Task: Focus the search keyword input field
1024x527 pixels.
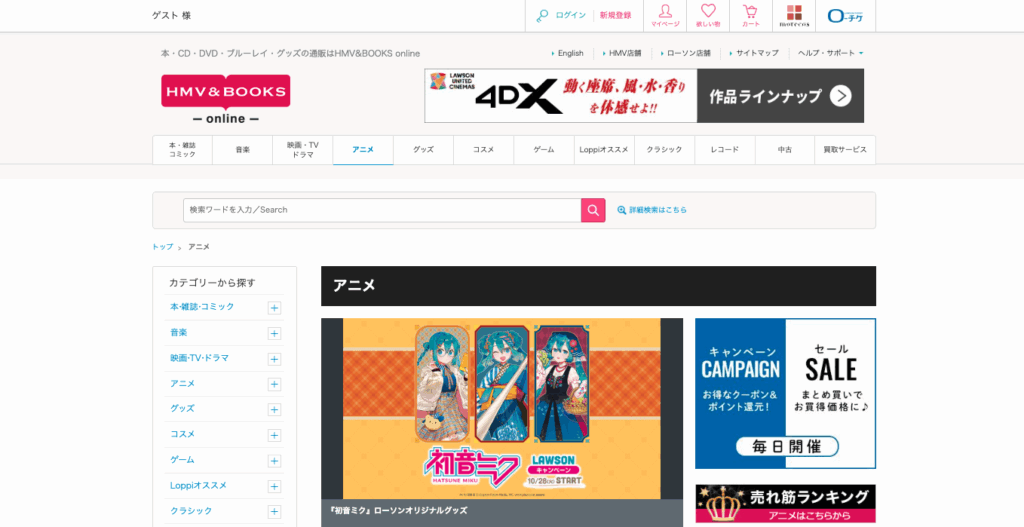Action: (x=382, y=210)
